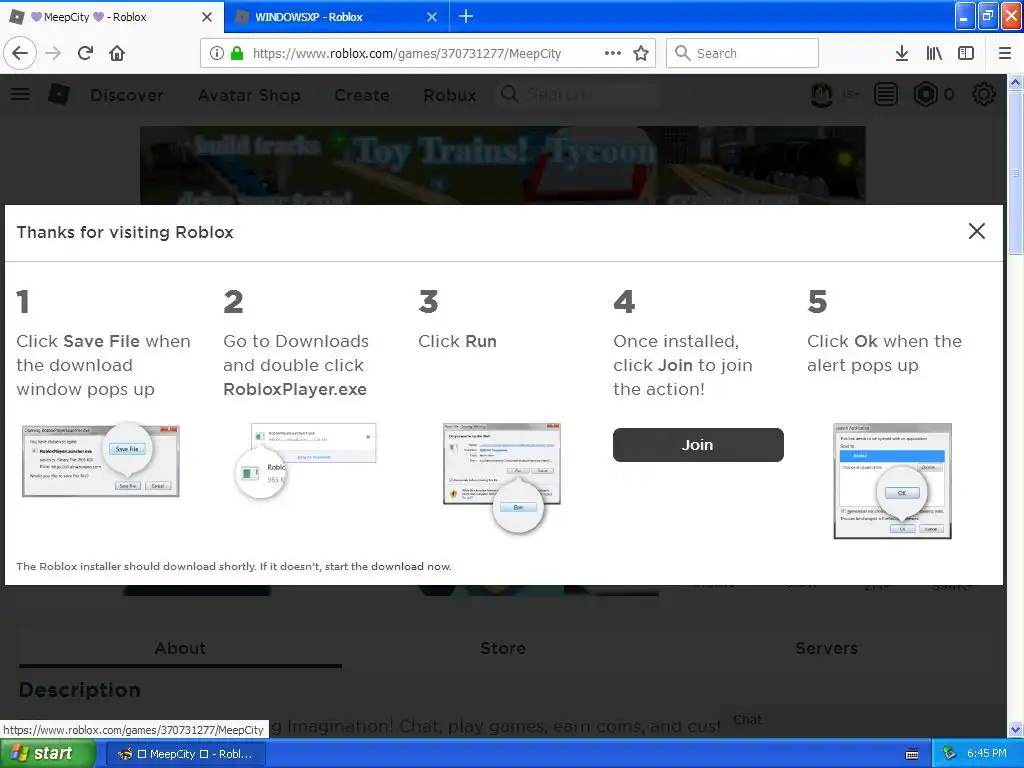Open page actions three-dot menu
The height and width of the screenshot is (768, 1024).
613,53
